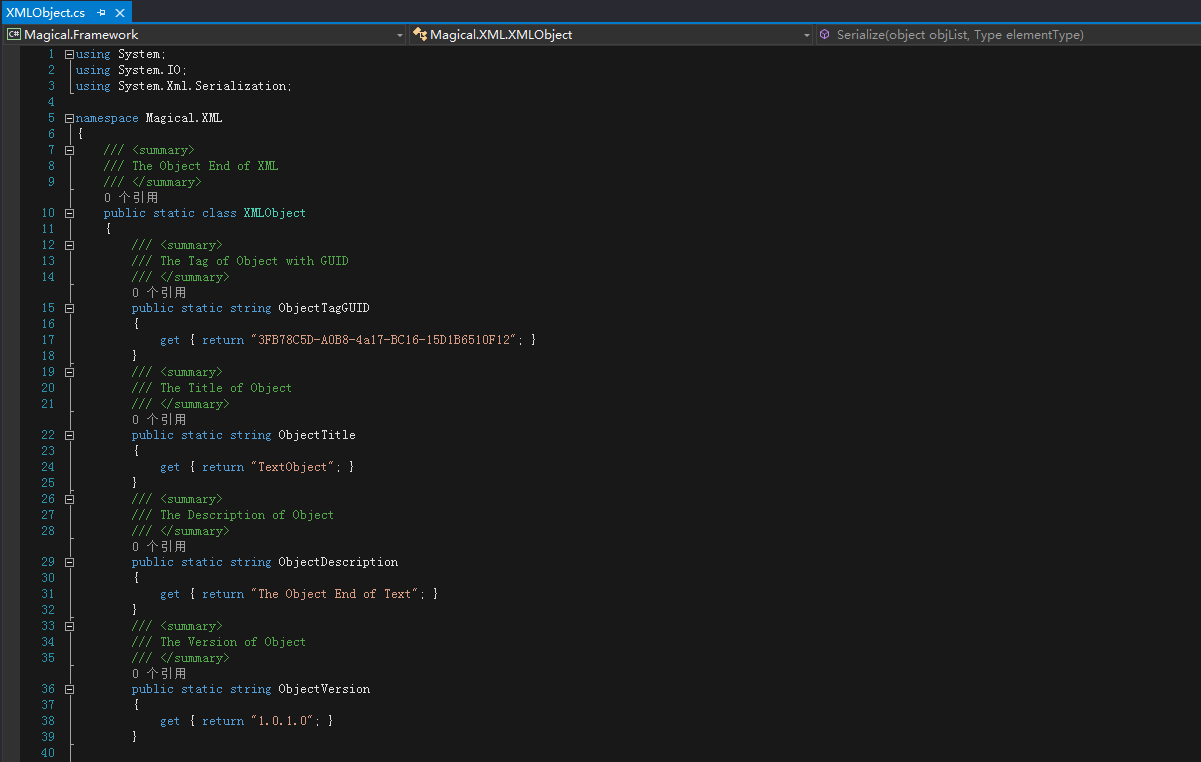The image size is (1201, 762).
Task: Collapse the summary comment at line 12
Action: (x=69, y=245)
